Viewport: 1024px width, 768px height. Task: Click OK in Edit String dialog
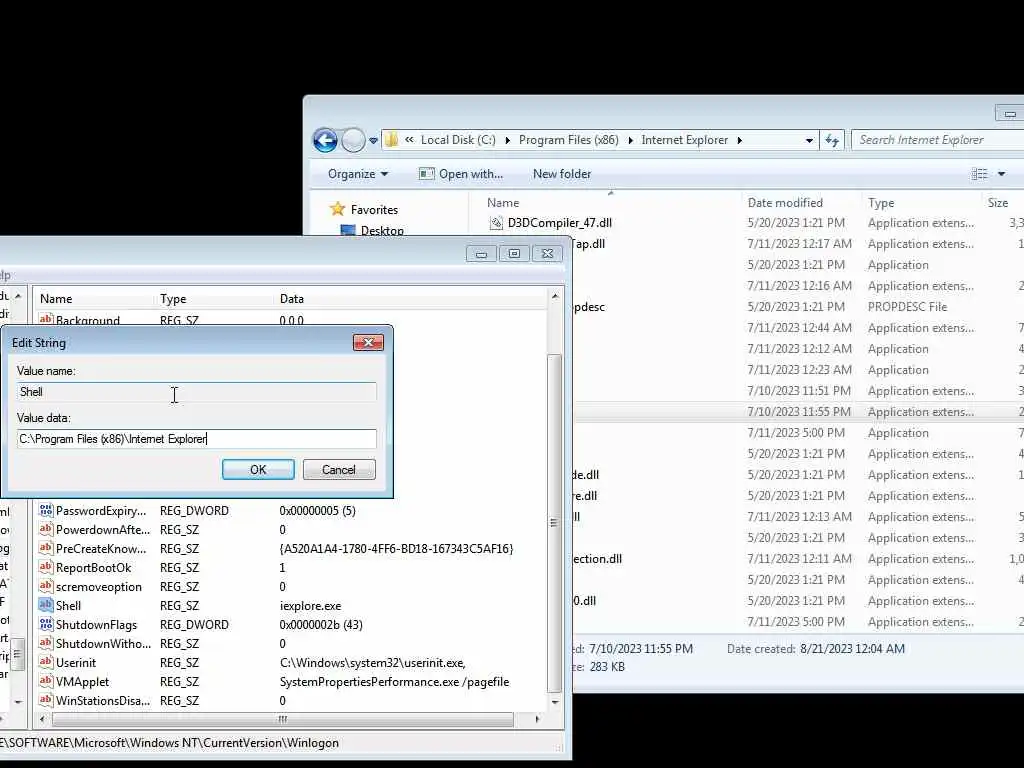tap(258, 470)
